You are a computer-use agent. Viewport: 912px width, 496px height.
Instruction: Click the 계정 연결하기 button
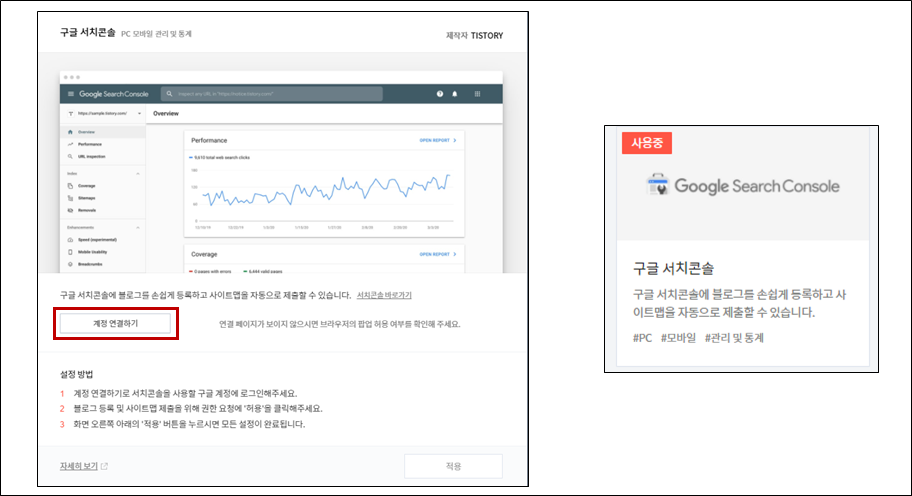[115, 323]
